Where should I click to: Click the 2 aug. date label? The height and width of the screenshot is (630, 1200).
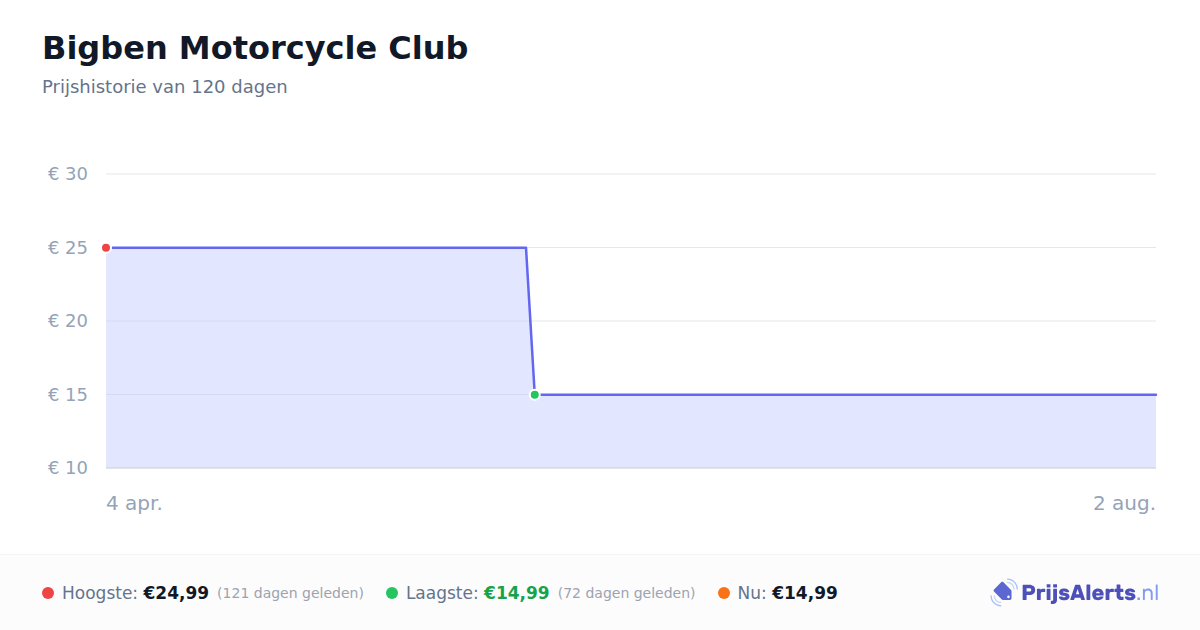1124,504
